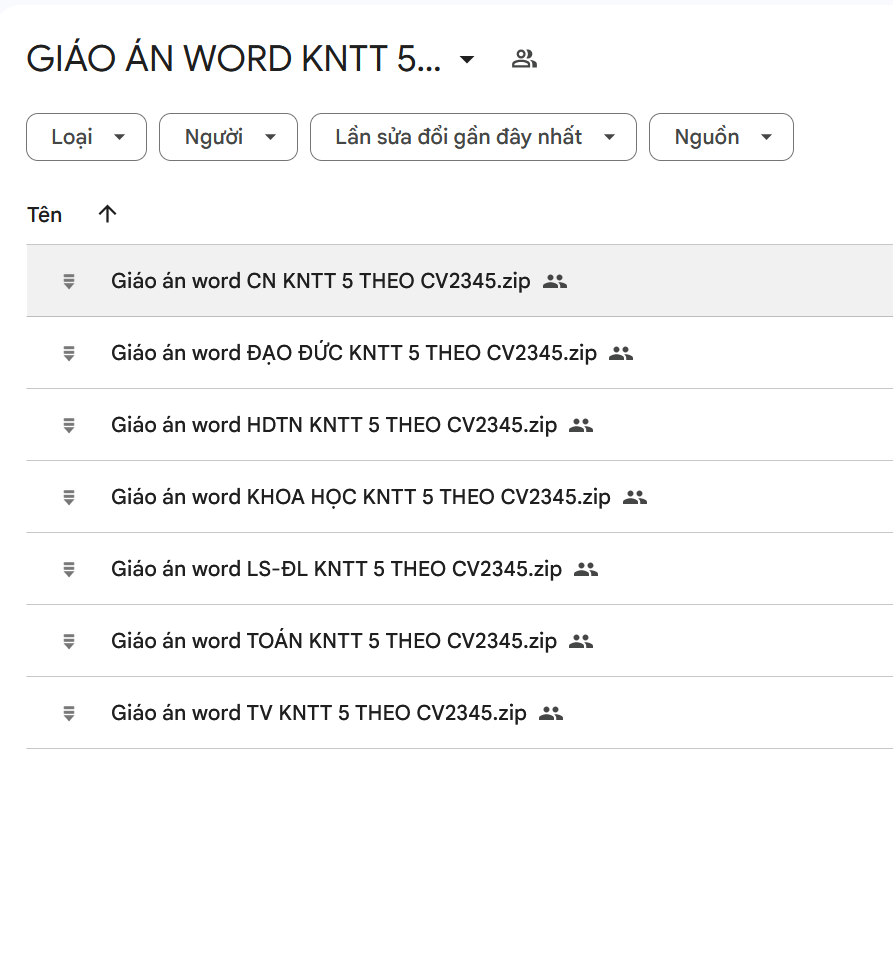
Task: Click zip file icon for CN KNTT 5
Action: [x=69, y=281]
